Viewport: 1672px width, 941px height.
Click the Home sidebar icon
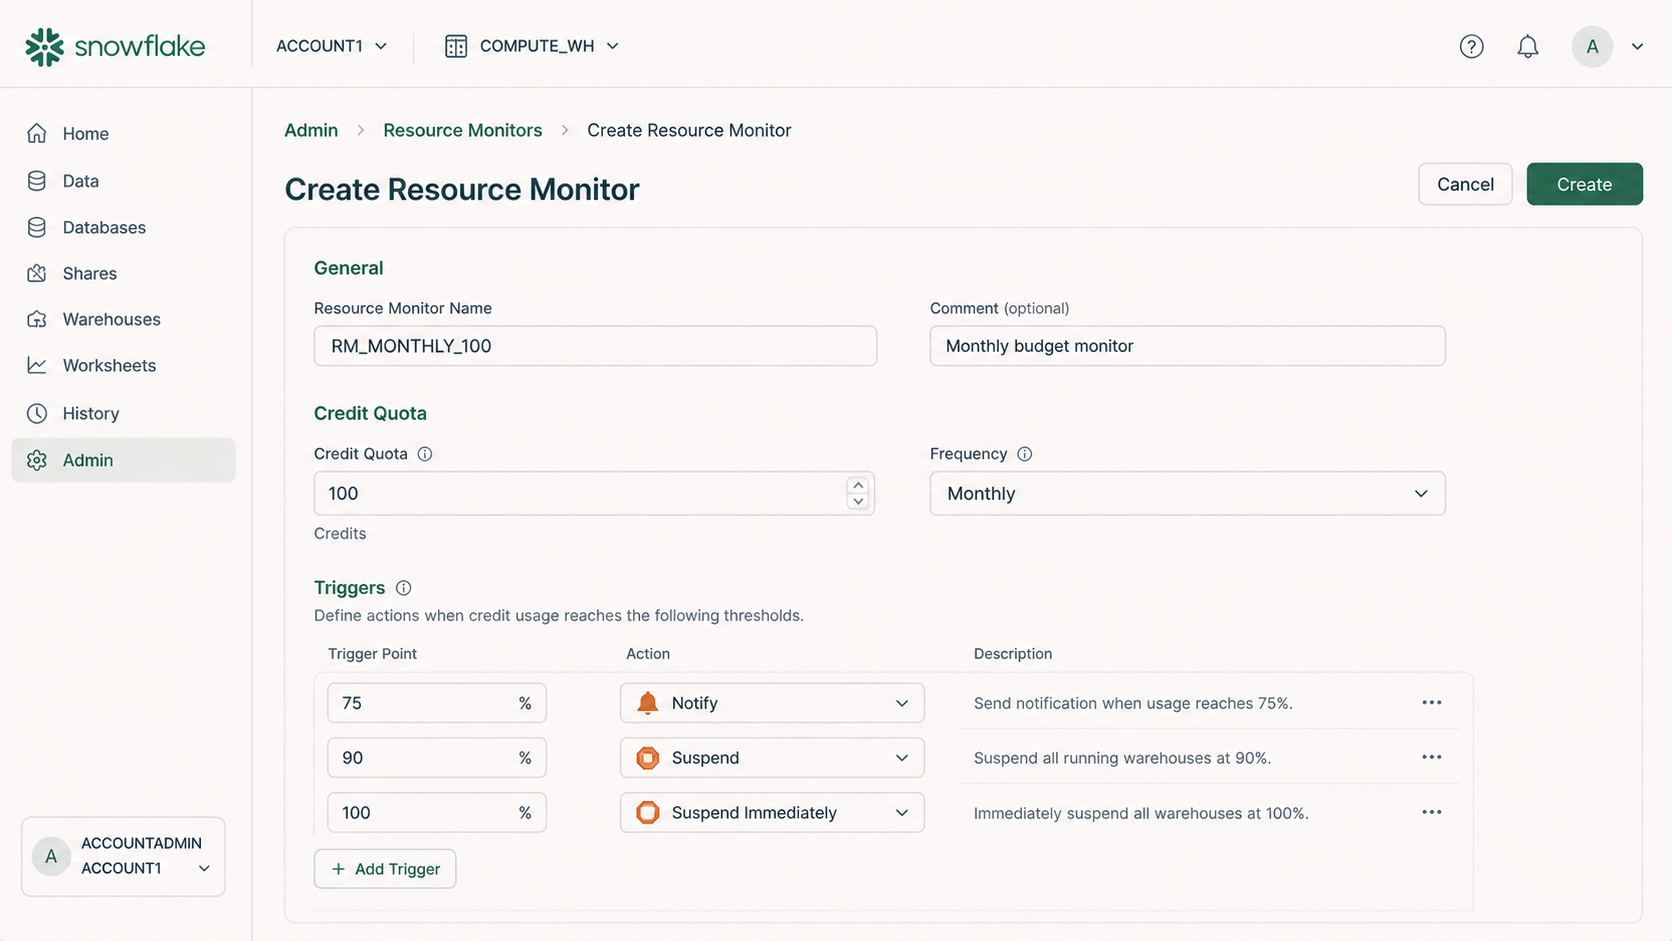coord(37,133)
